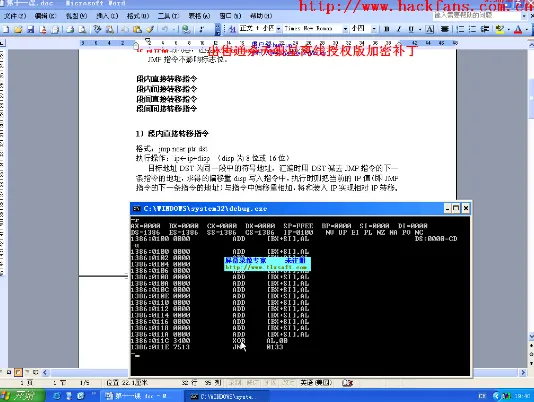Image resolution: width=534 pixels, height=402 pixels.
Task: Toggle bold formatting
Action: 387,29
